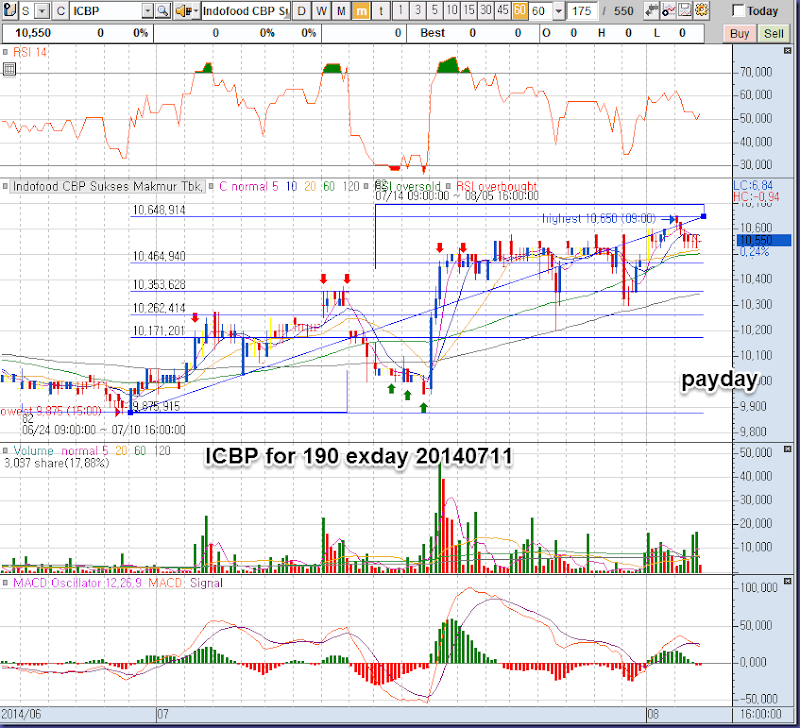The width and height of the screenshot is (800, 728).
Task: Close the RSI panel with X
Action: [788, 51]
